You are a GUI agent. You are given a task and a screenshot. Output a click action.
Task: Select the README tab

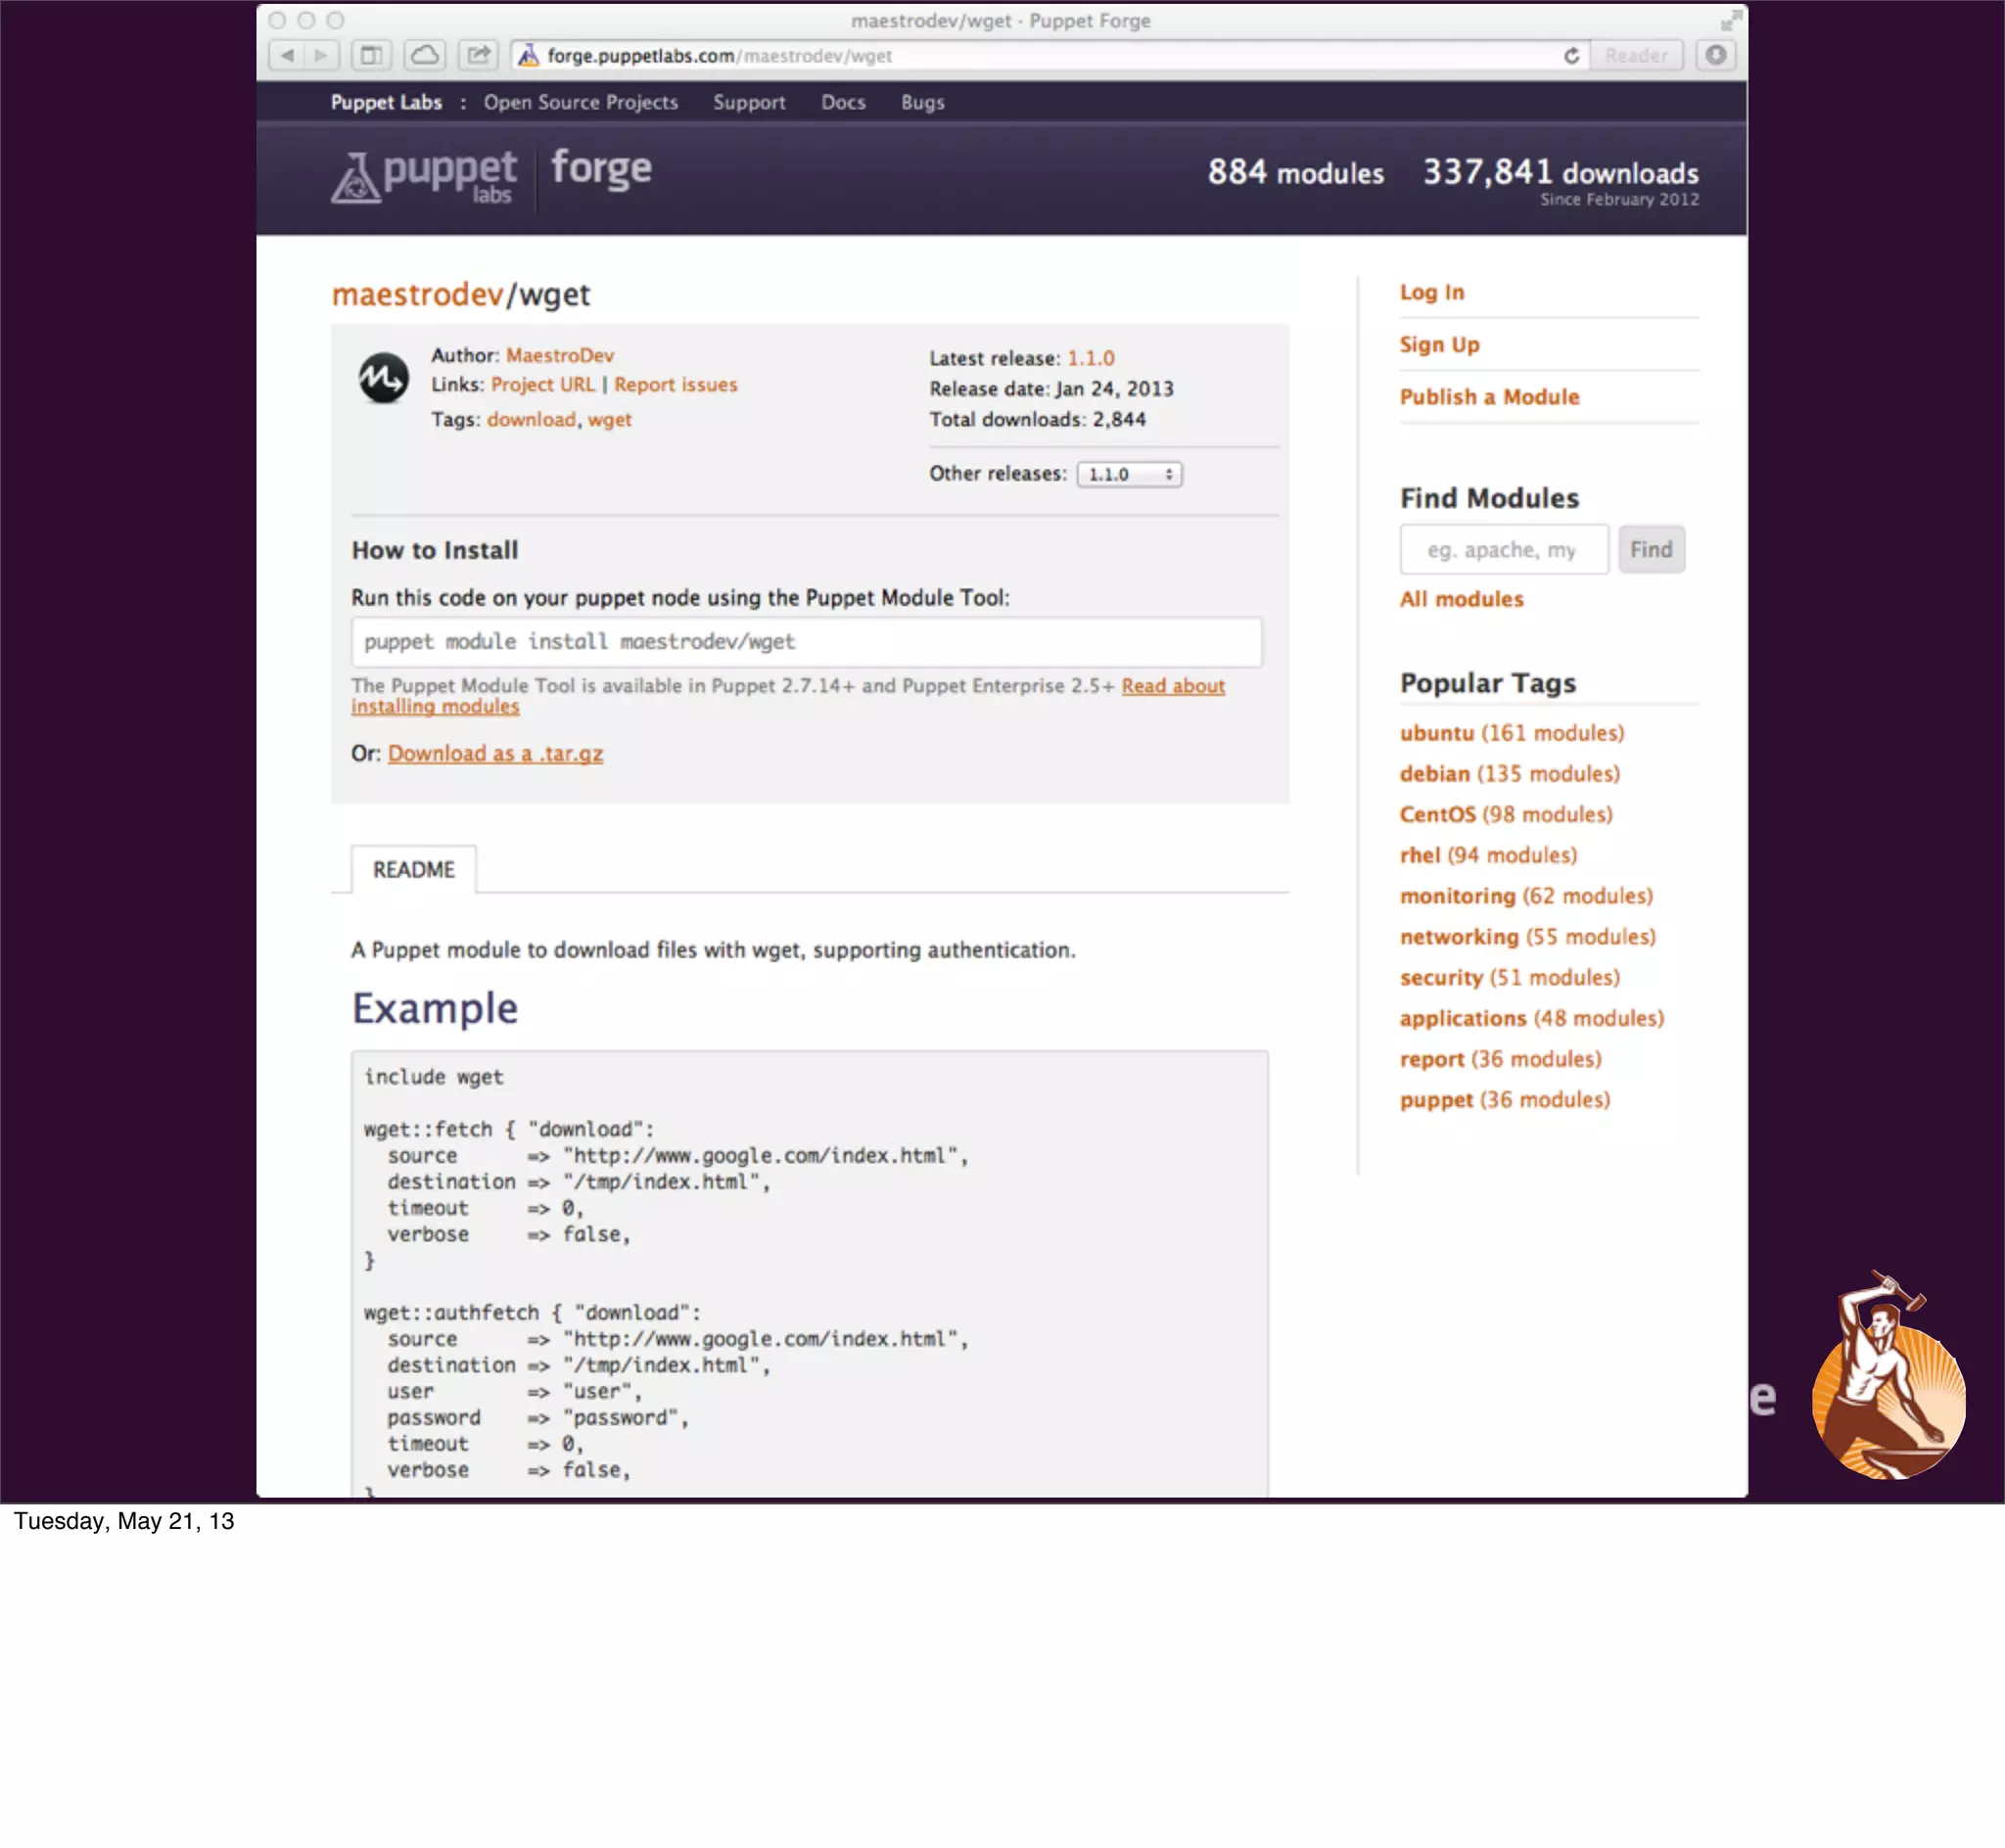pos(413,869)
